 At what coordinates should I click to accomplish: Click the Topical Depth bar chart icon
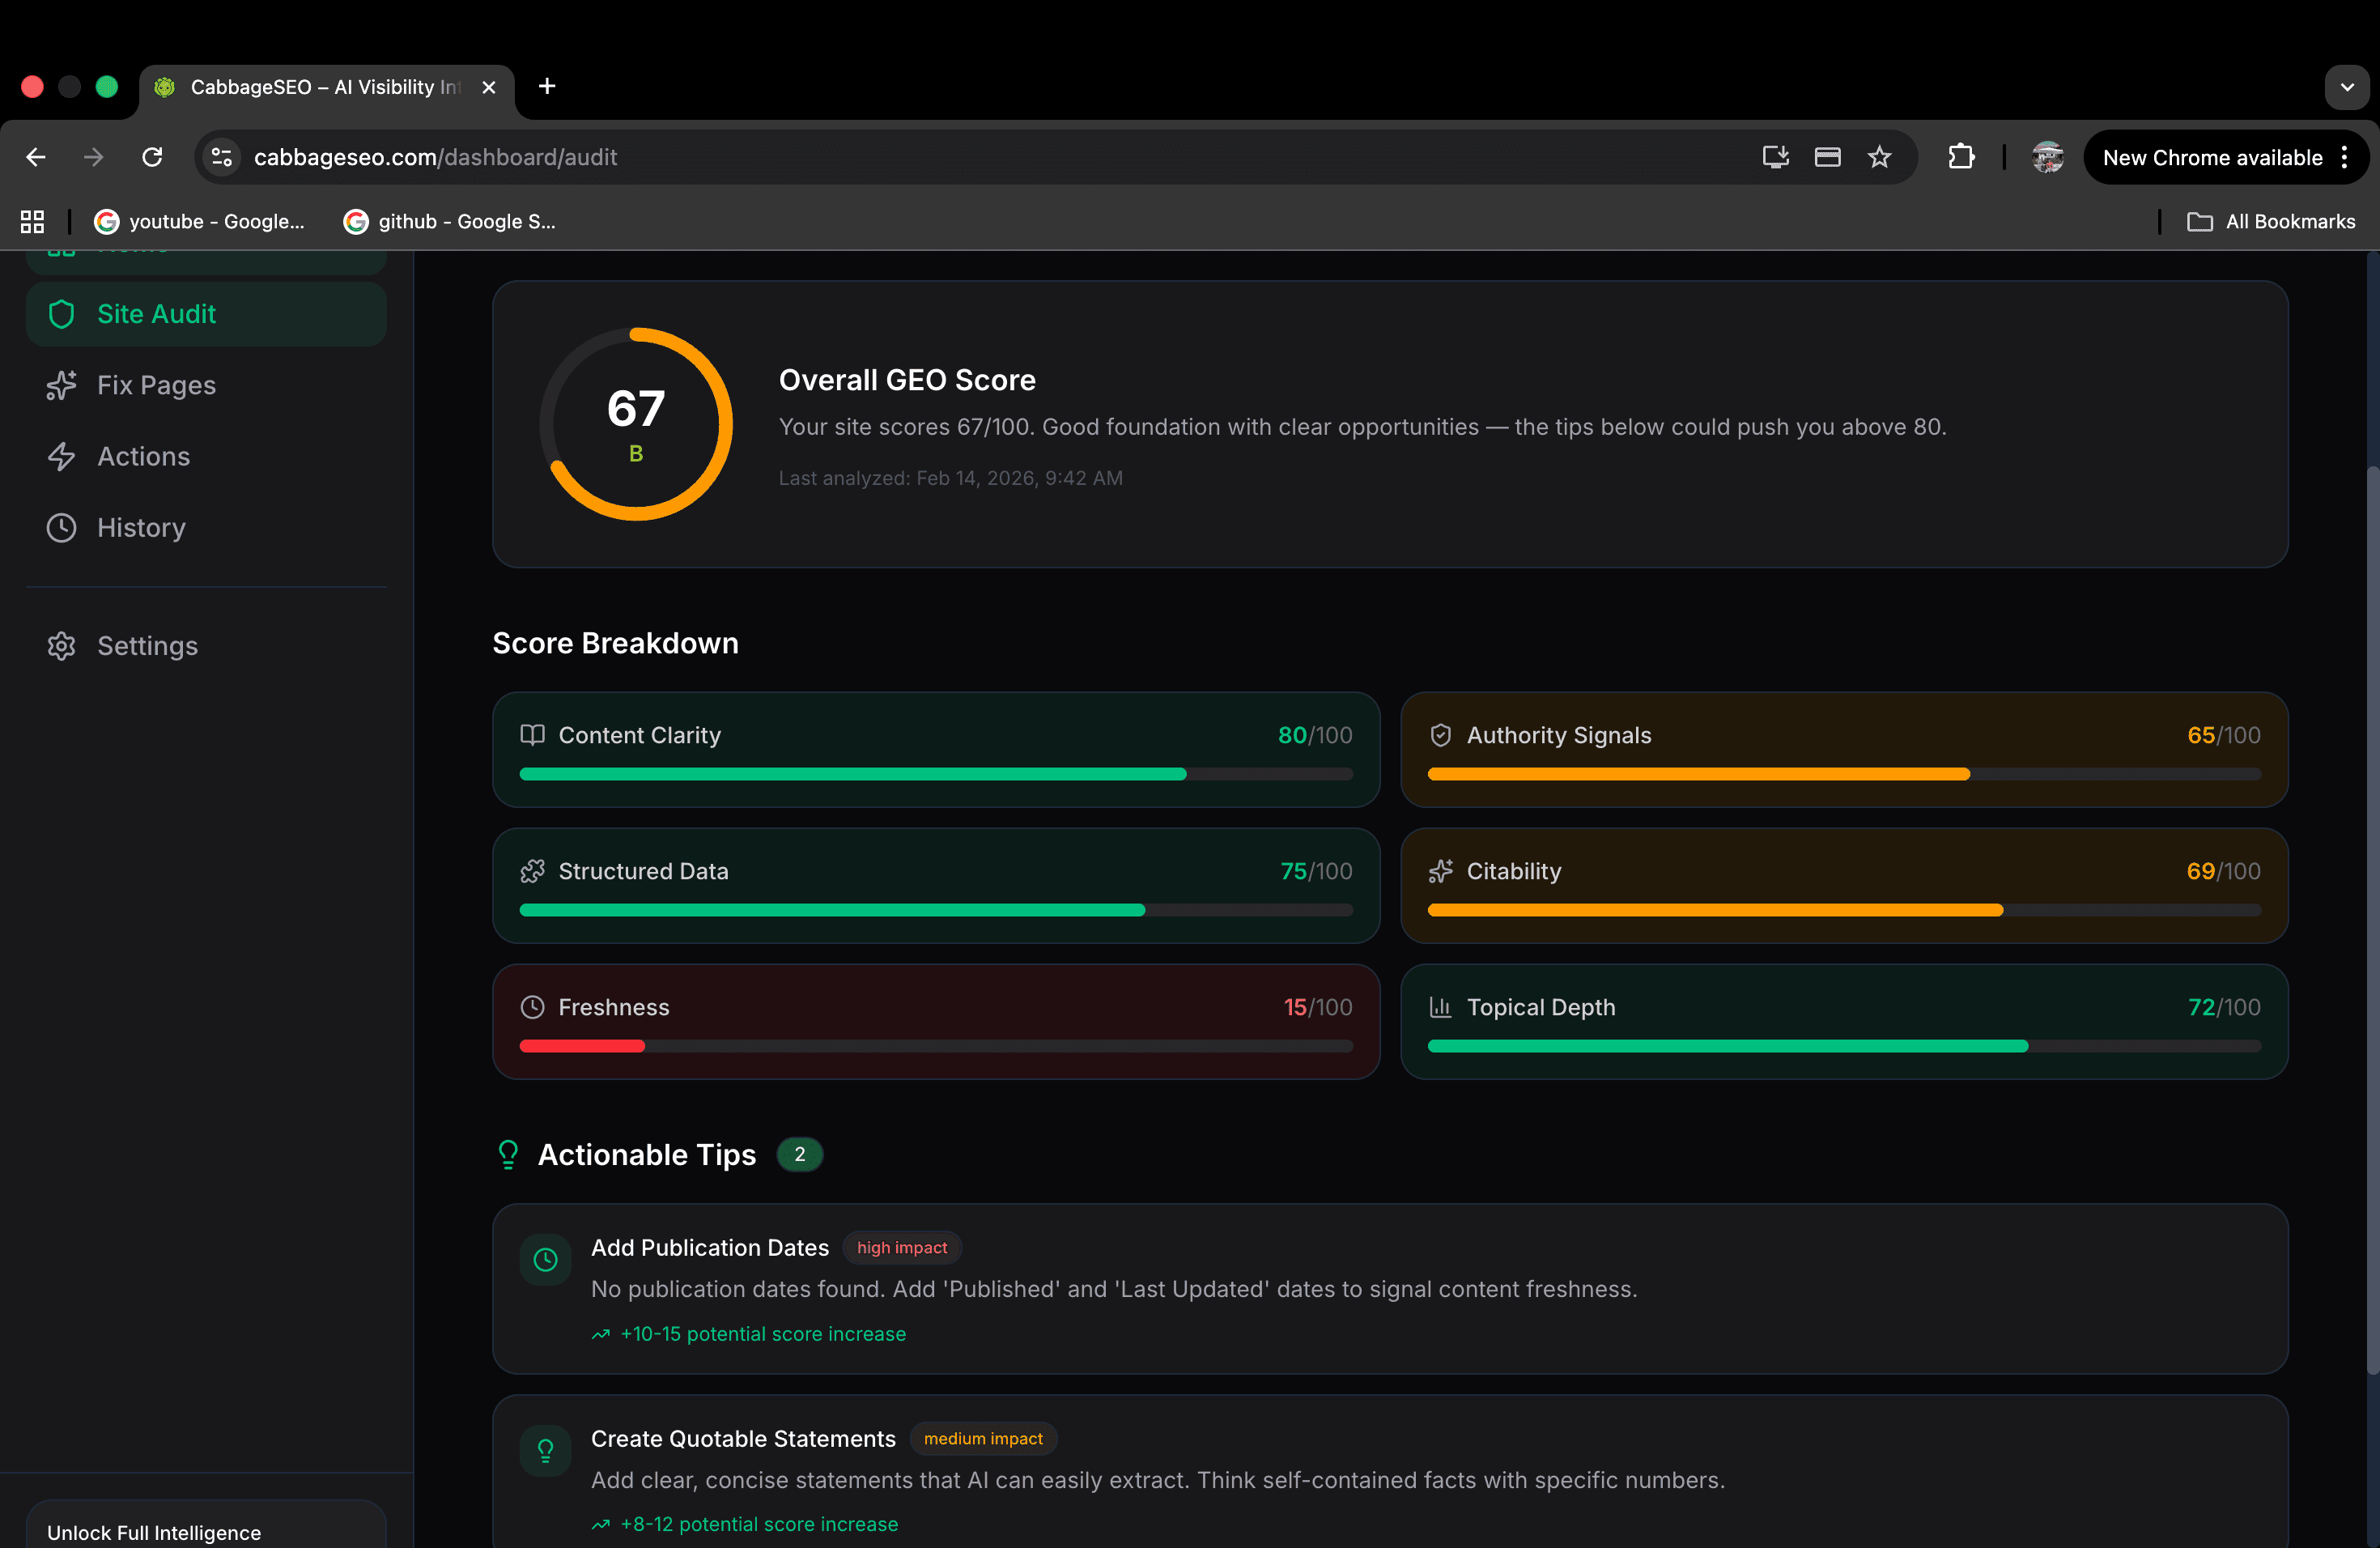[x=1440, y=1007]
